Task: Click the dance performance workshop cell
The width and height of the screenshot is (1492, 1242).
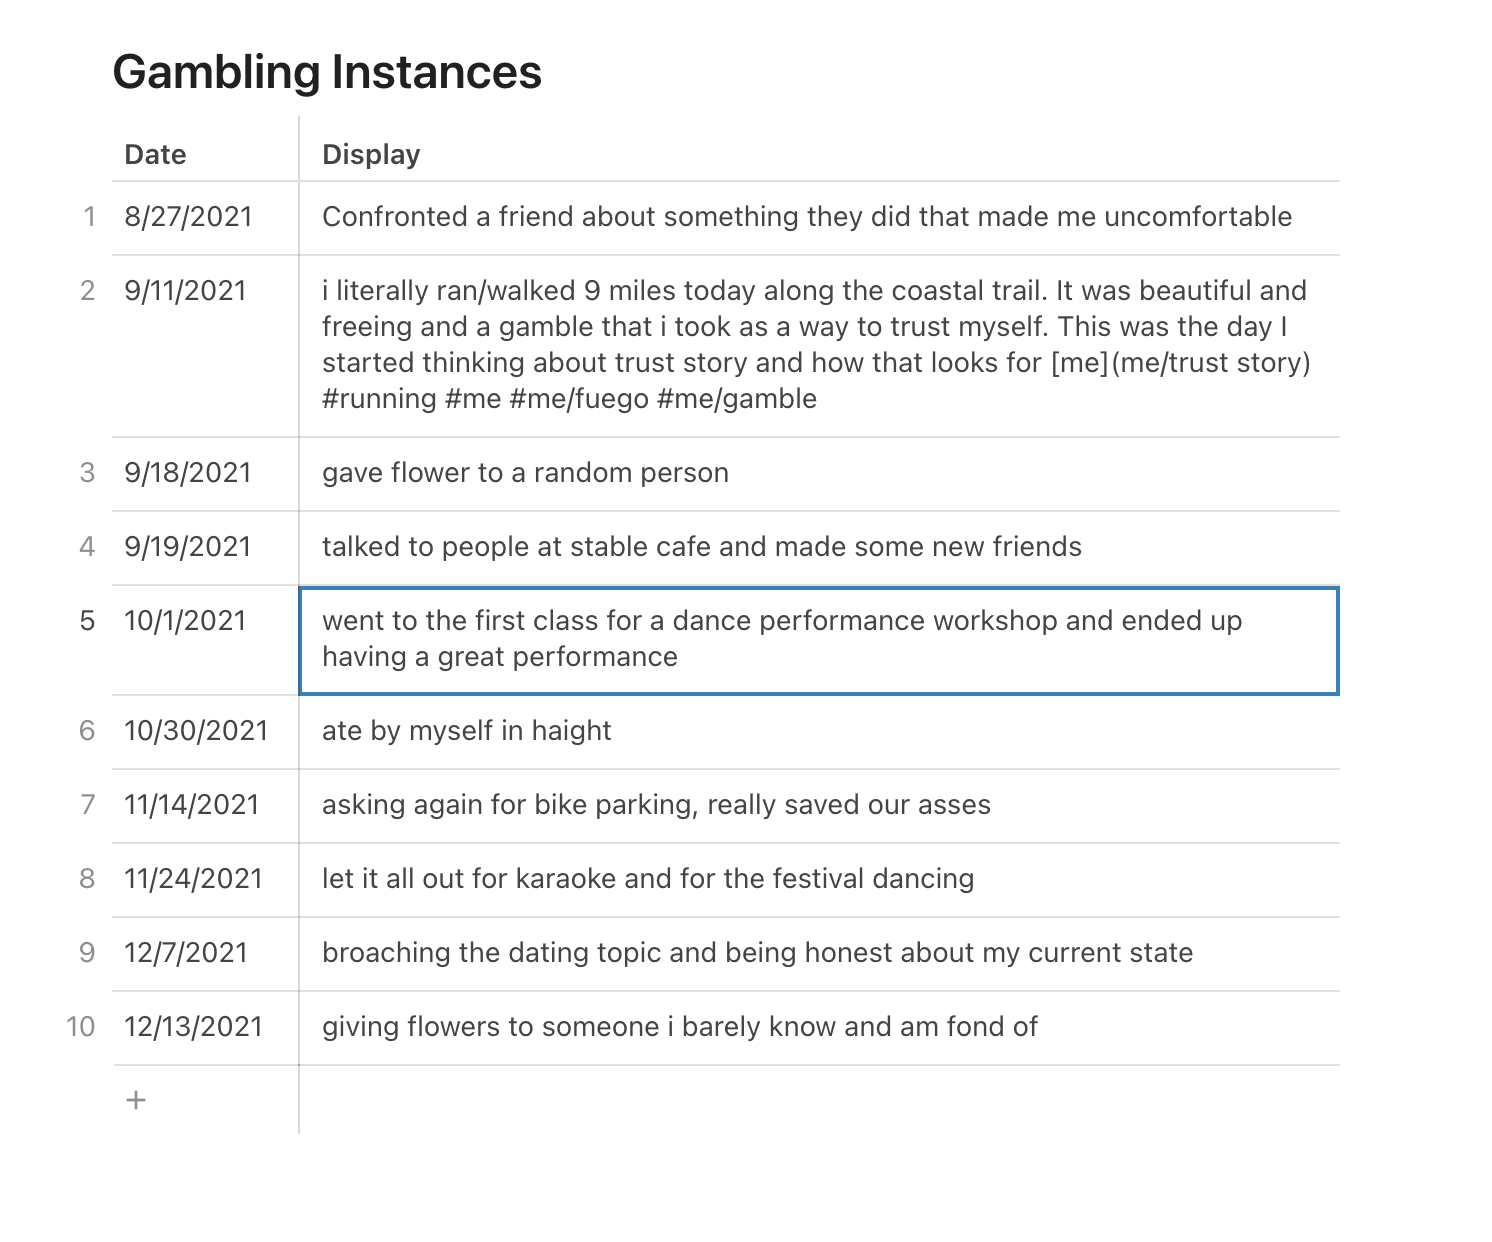Action: [780, 639]
